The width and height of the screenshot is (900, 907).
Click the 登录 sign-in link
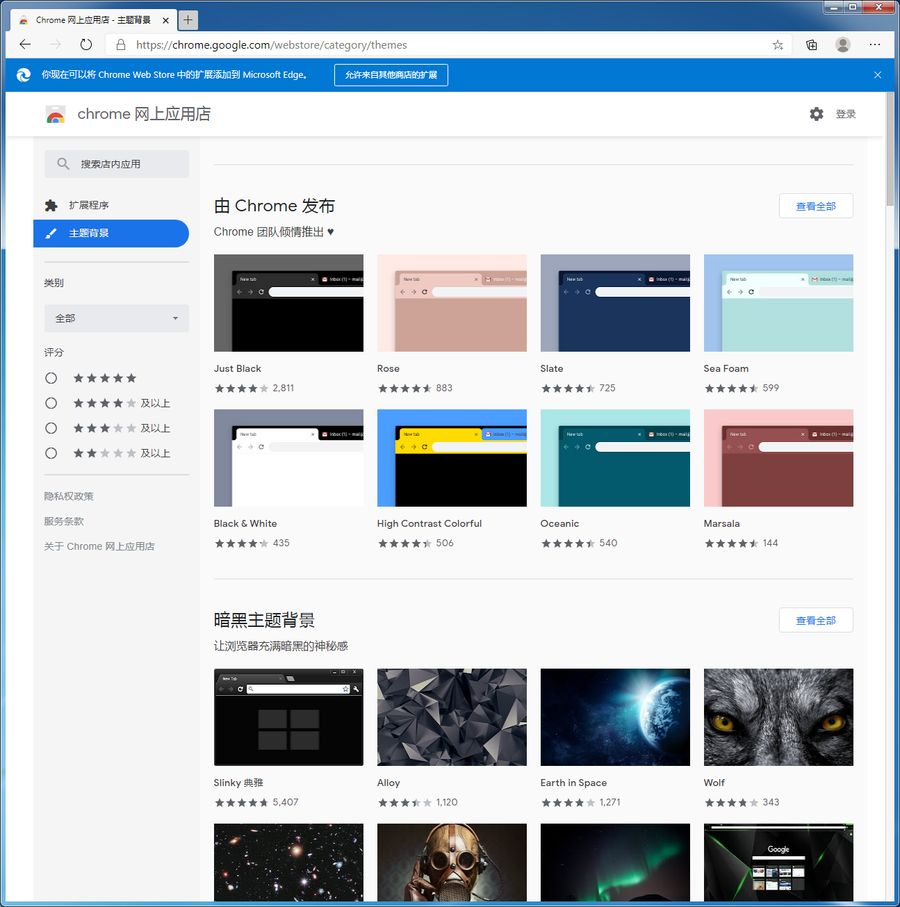coord(846,114)
